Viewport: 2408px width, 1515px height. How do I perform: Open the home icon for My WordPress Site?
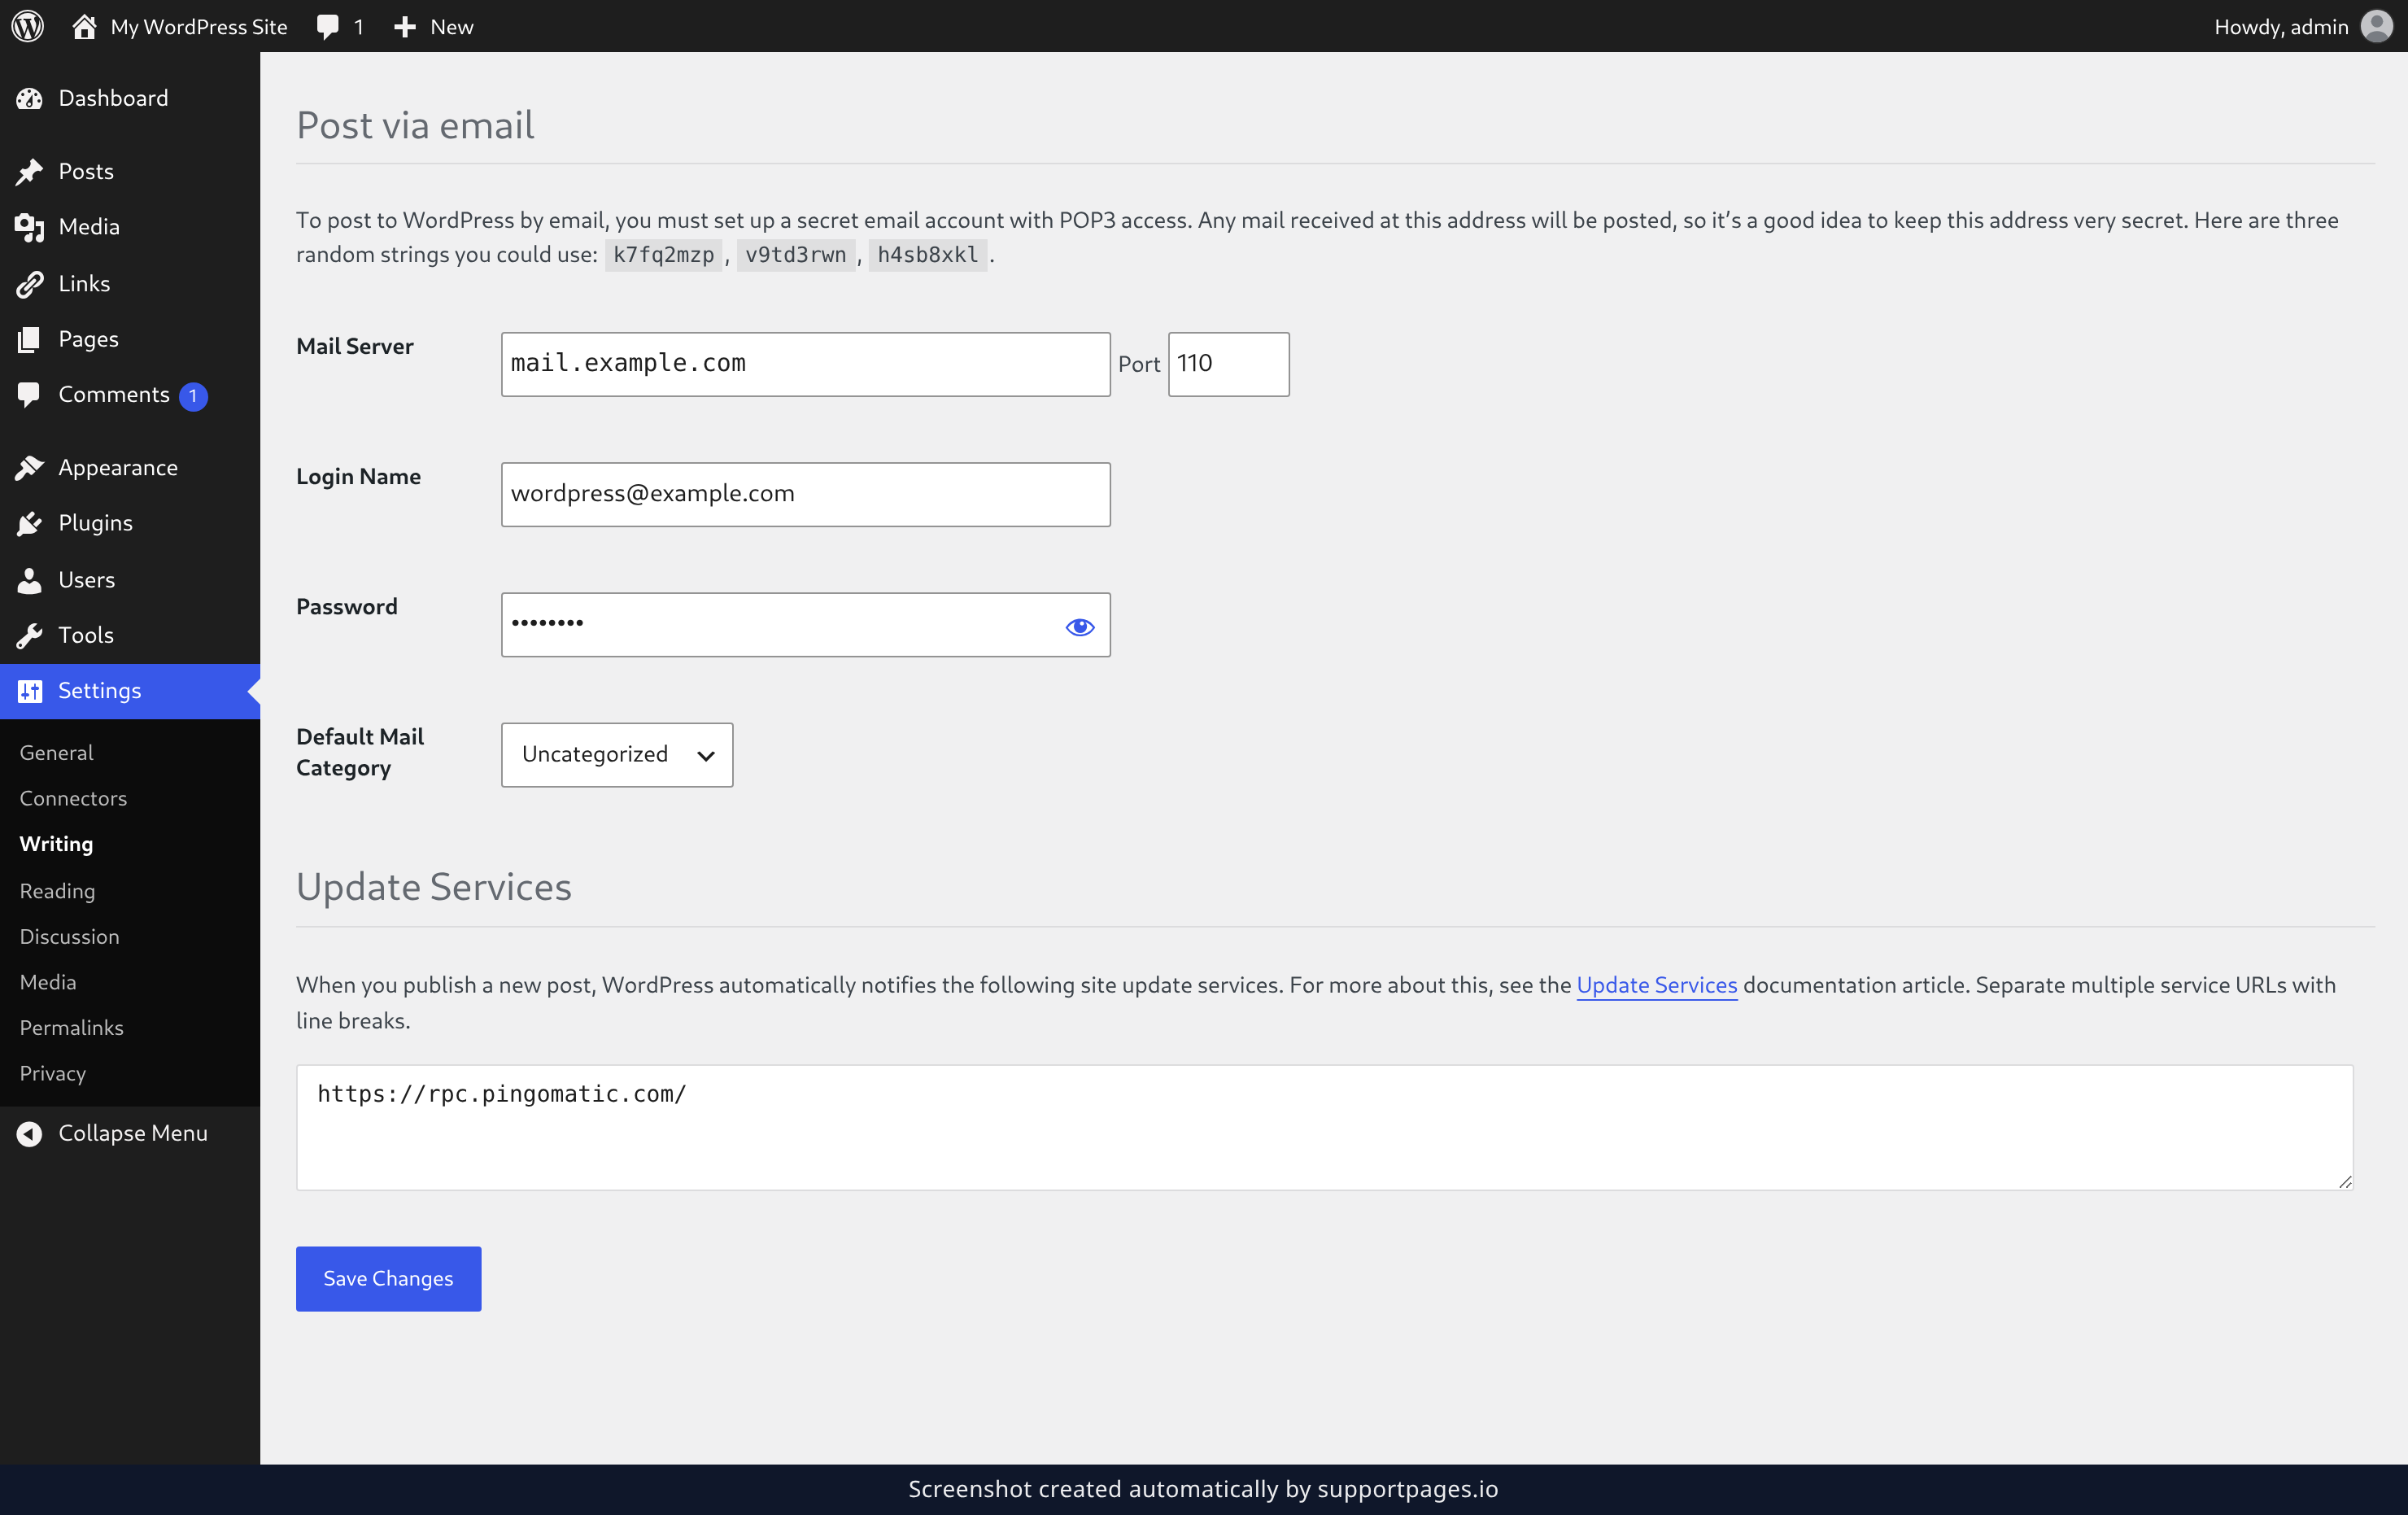tap(84, 26)
